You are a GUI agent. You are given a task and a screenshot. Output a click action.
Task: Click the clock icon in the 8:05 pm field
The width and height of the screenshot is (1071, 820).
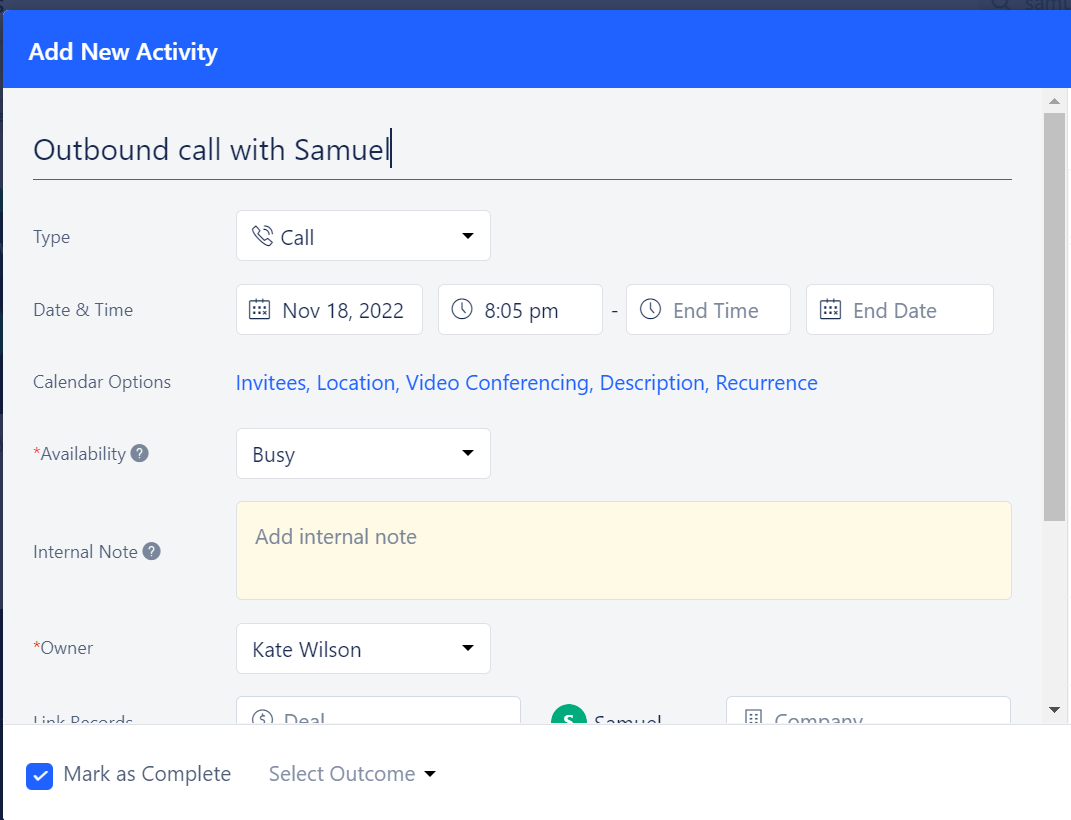(461, 309)
